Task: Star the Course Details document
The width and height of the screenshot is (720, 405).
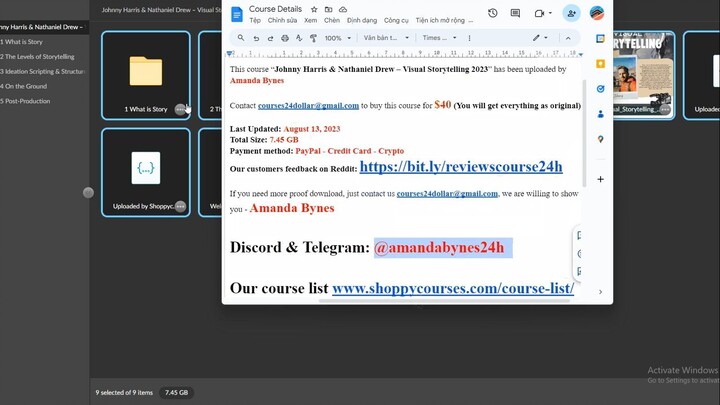Action: [x=314, y=9]
